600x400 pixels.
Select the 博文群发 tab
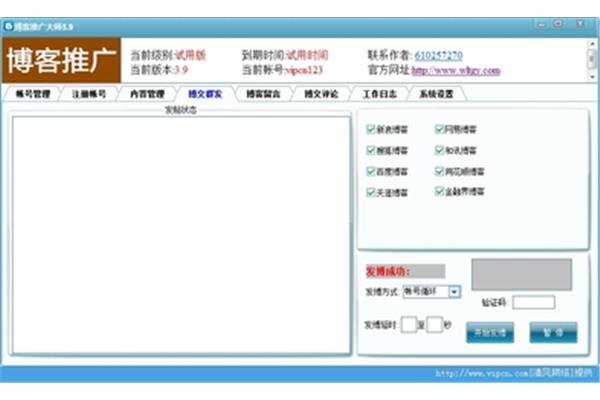point(205,94)
